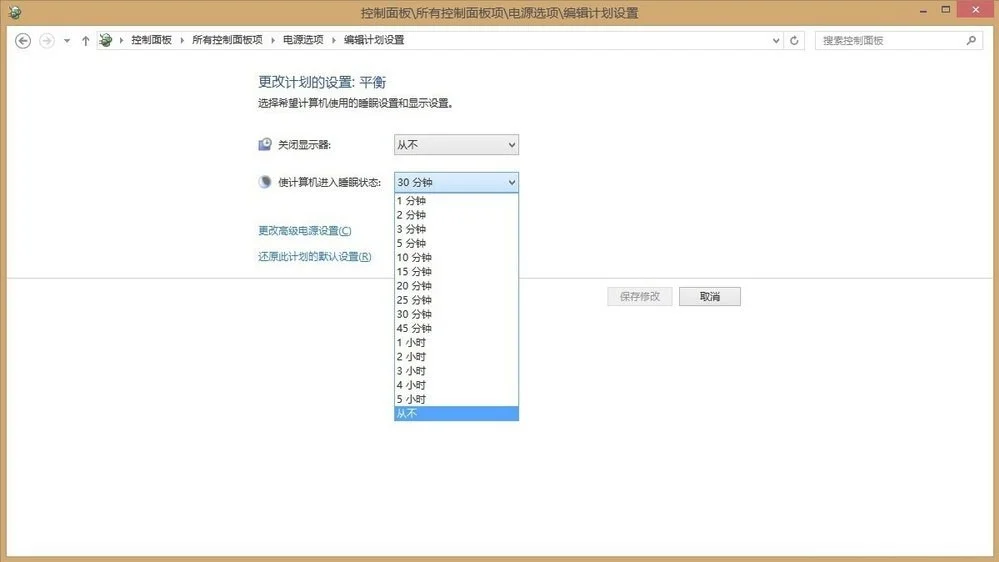Viewport: 999px width, 562px height.
Task: Click 还原此计划的默认设置 link
Action: [x=315, y=257]
